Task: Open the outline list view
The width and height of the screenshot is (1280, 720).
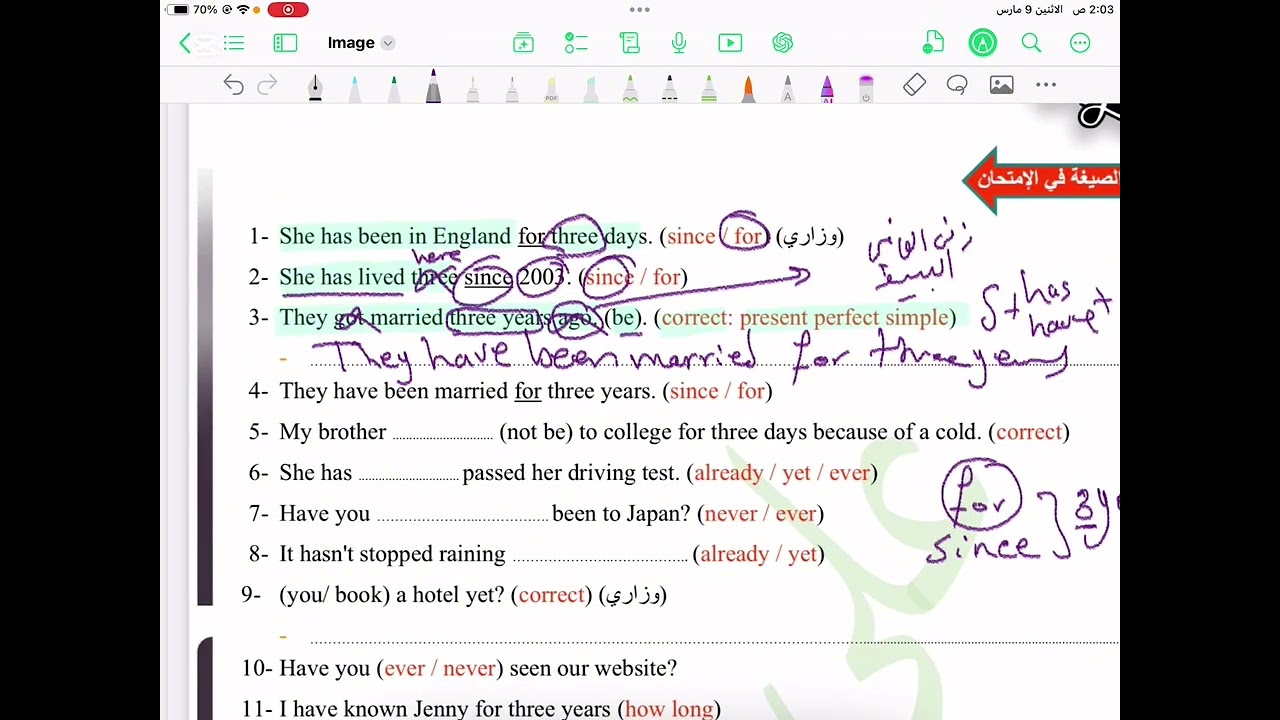Action: click(x=234, y=43)
